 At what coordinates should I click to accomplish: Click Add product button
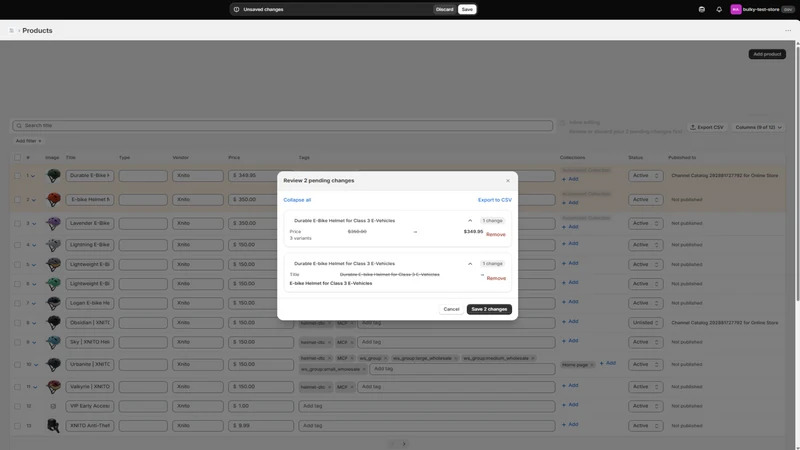pos(767,54)
